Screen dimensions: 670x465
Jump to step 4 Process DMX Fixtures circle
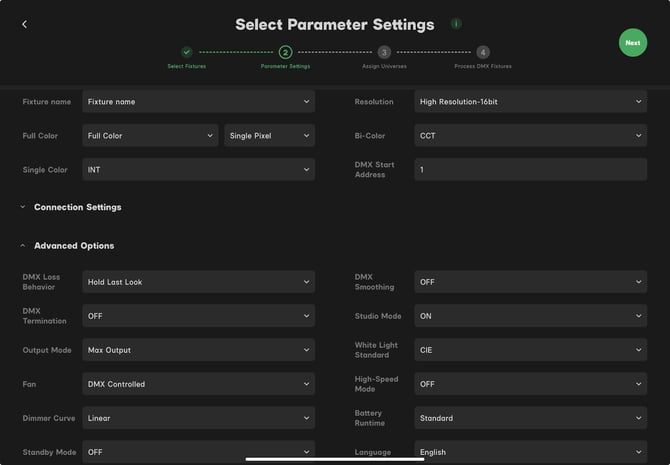[x=483, y=52]
